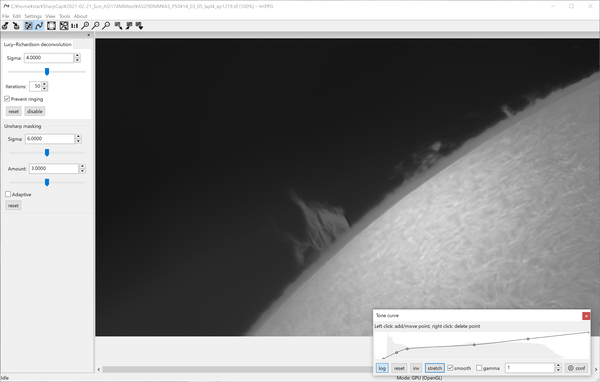The height and width of the screenshot is (382, 600).
Task: Increase gamma value with up arrow
Action: 558,366
